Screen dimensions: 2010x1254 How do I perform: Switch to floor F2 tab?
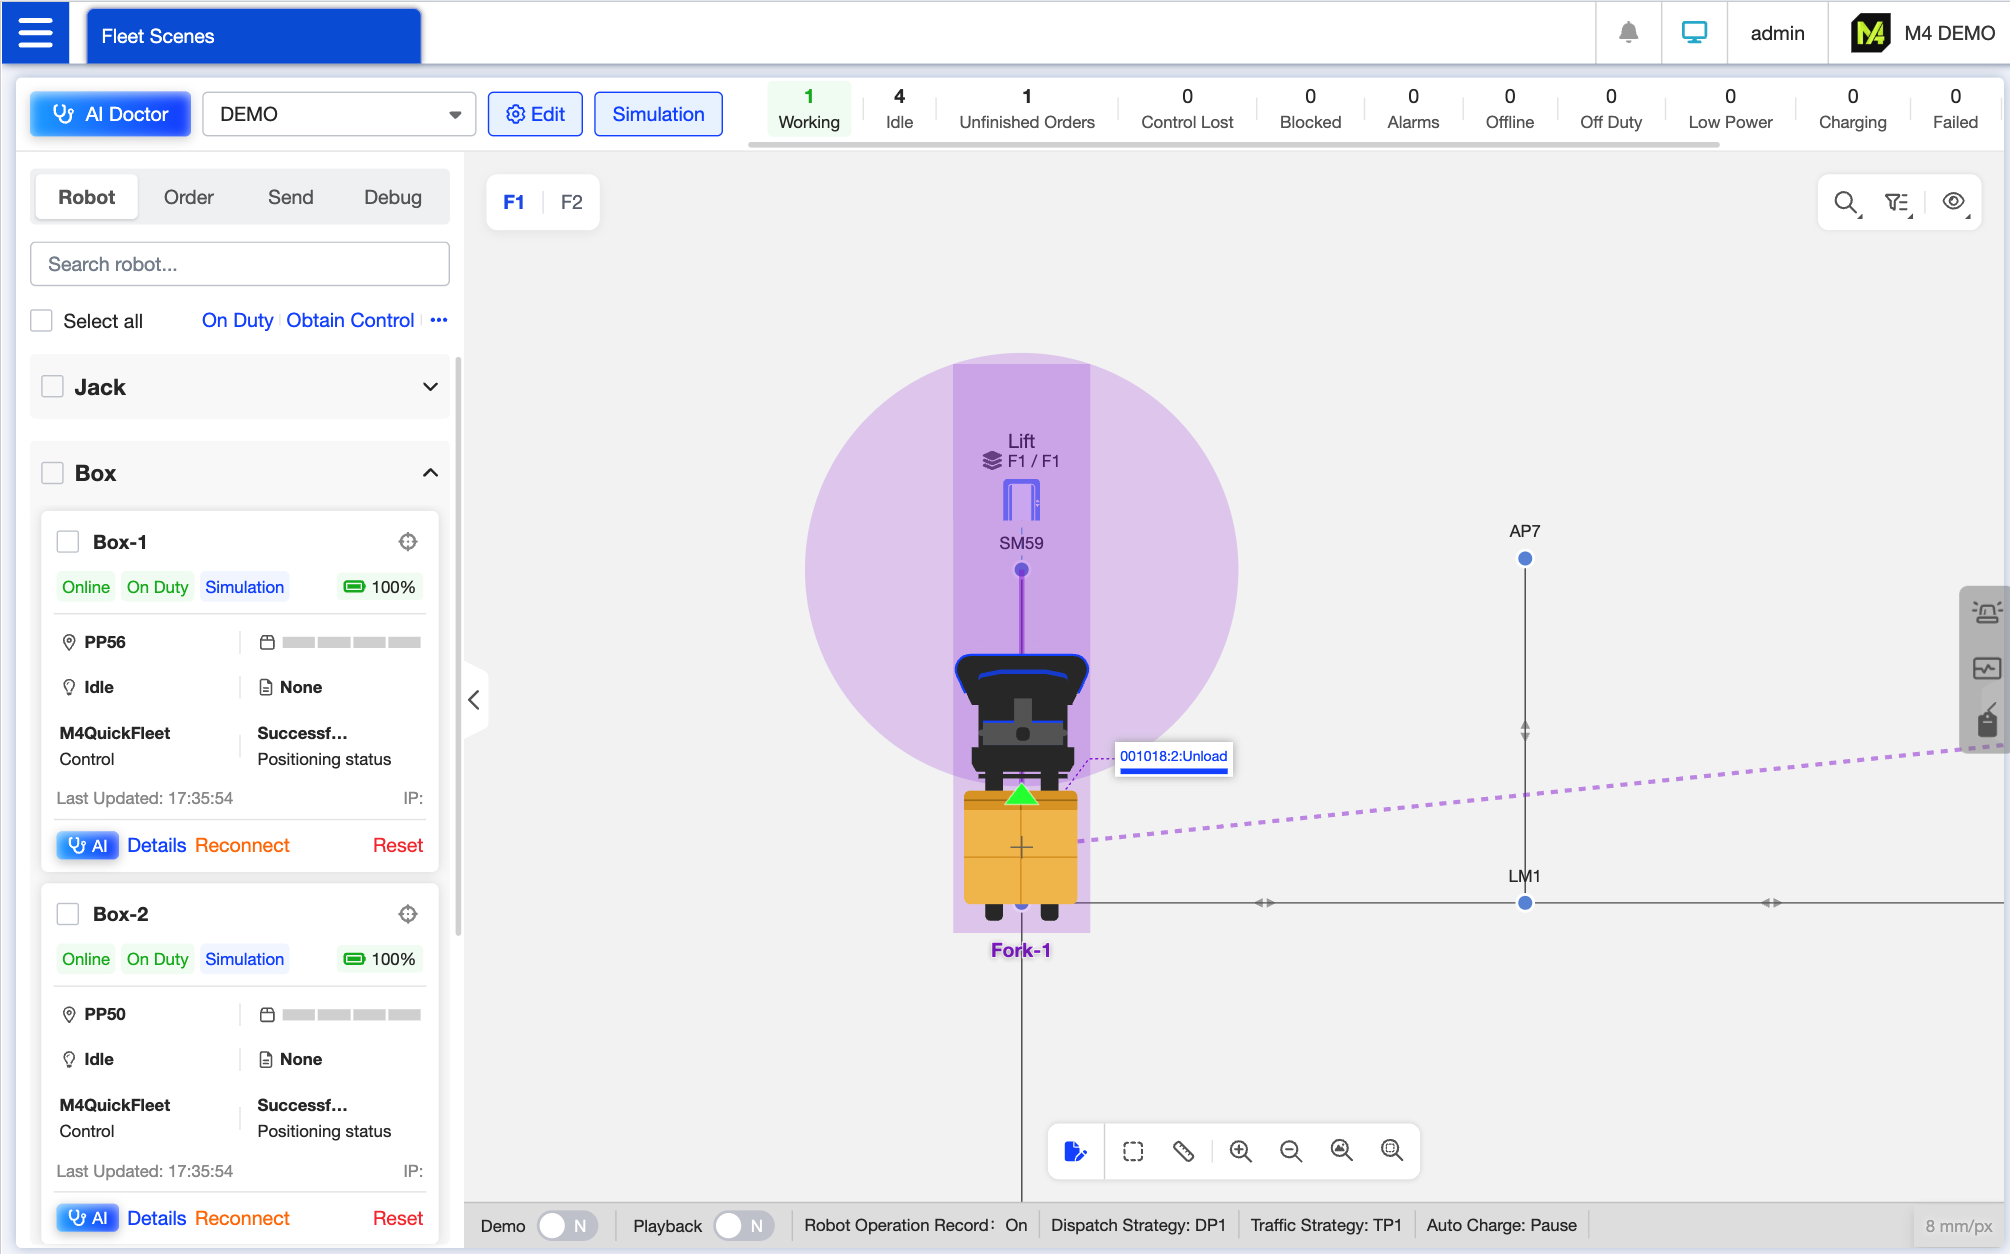[571, 202]
